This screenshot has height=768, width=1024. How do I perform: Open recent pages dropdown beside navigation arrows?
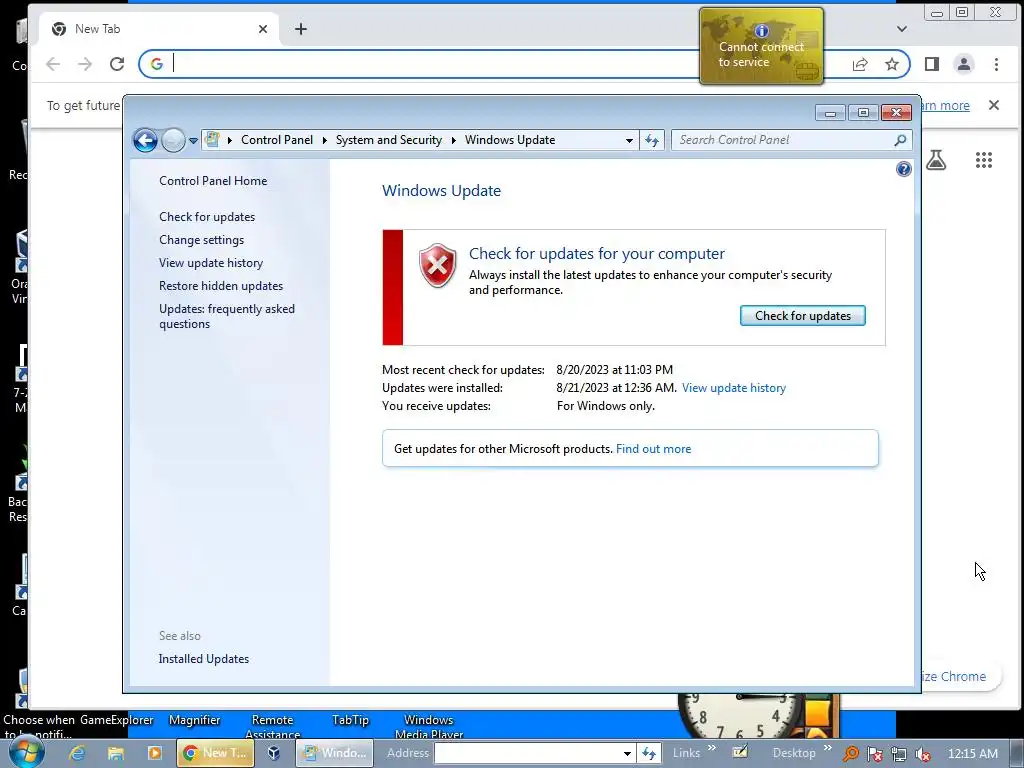(193, 140)
